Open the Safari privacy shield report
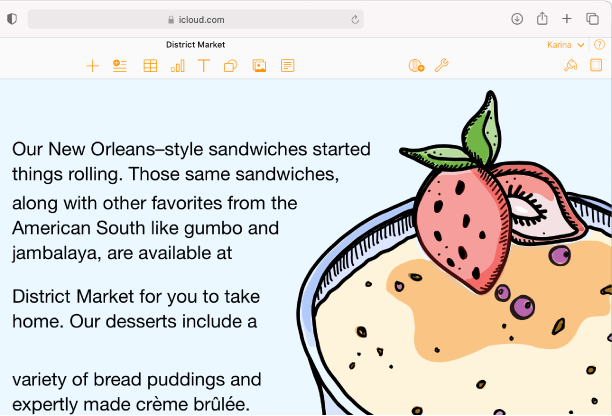The width and height of the screenshot is (612, 416). pos(12,19)
